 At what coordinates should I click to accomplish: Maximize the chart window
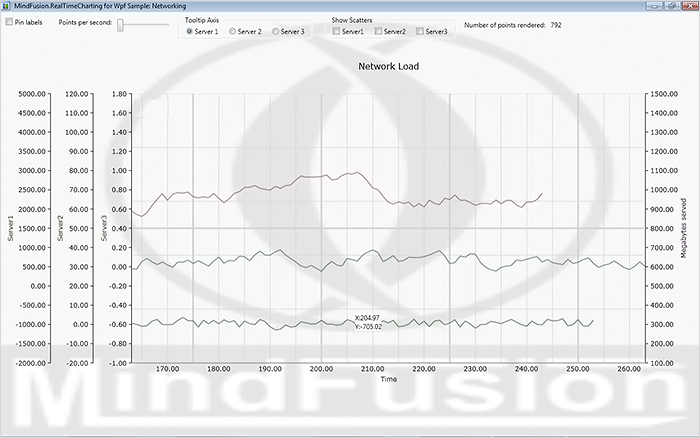pyautogui.click(x=670, y=6)
